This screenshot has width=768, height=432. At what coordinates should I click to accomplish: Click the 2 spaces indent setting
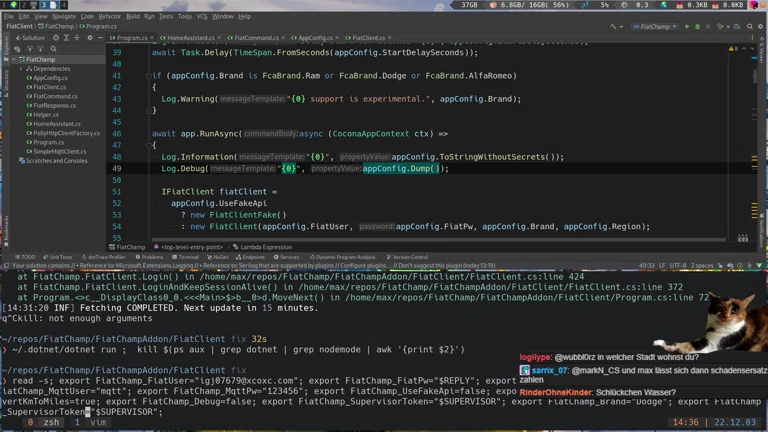pos(702,265)
